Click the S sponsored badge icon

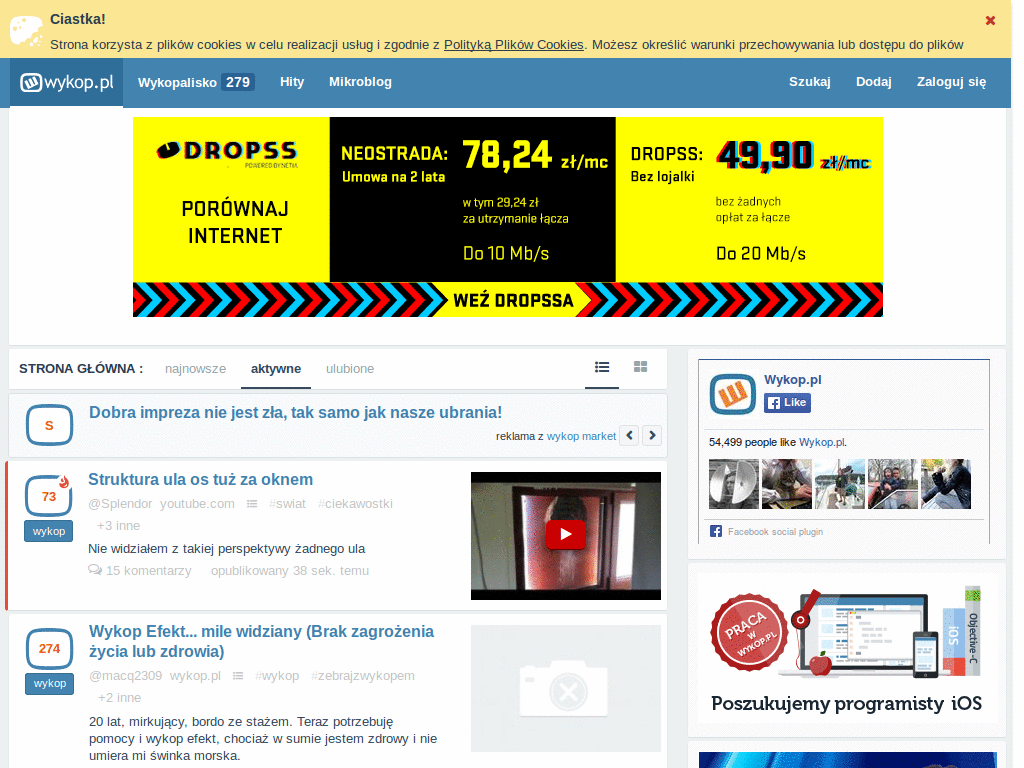click(49, 425)
